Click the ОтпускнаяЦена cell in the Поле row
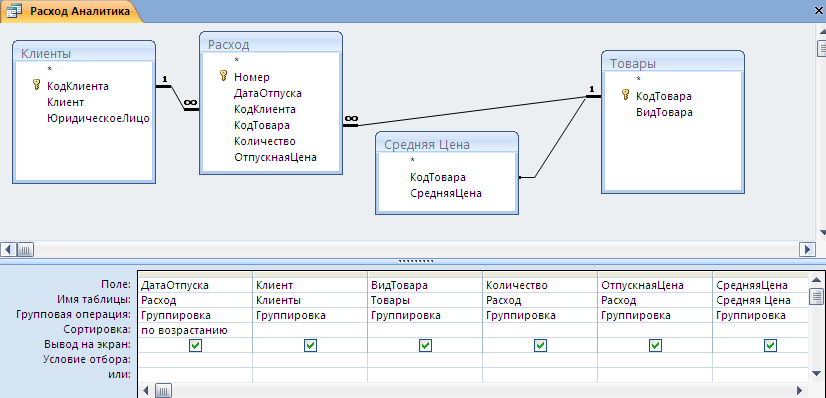This screenshot has width=826, height=398. (x=655, y=285)
